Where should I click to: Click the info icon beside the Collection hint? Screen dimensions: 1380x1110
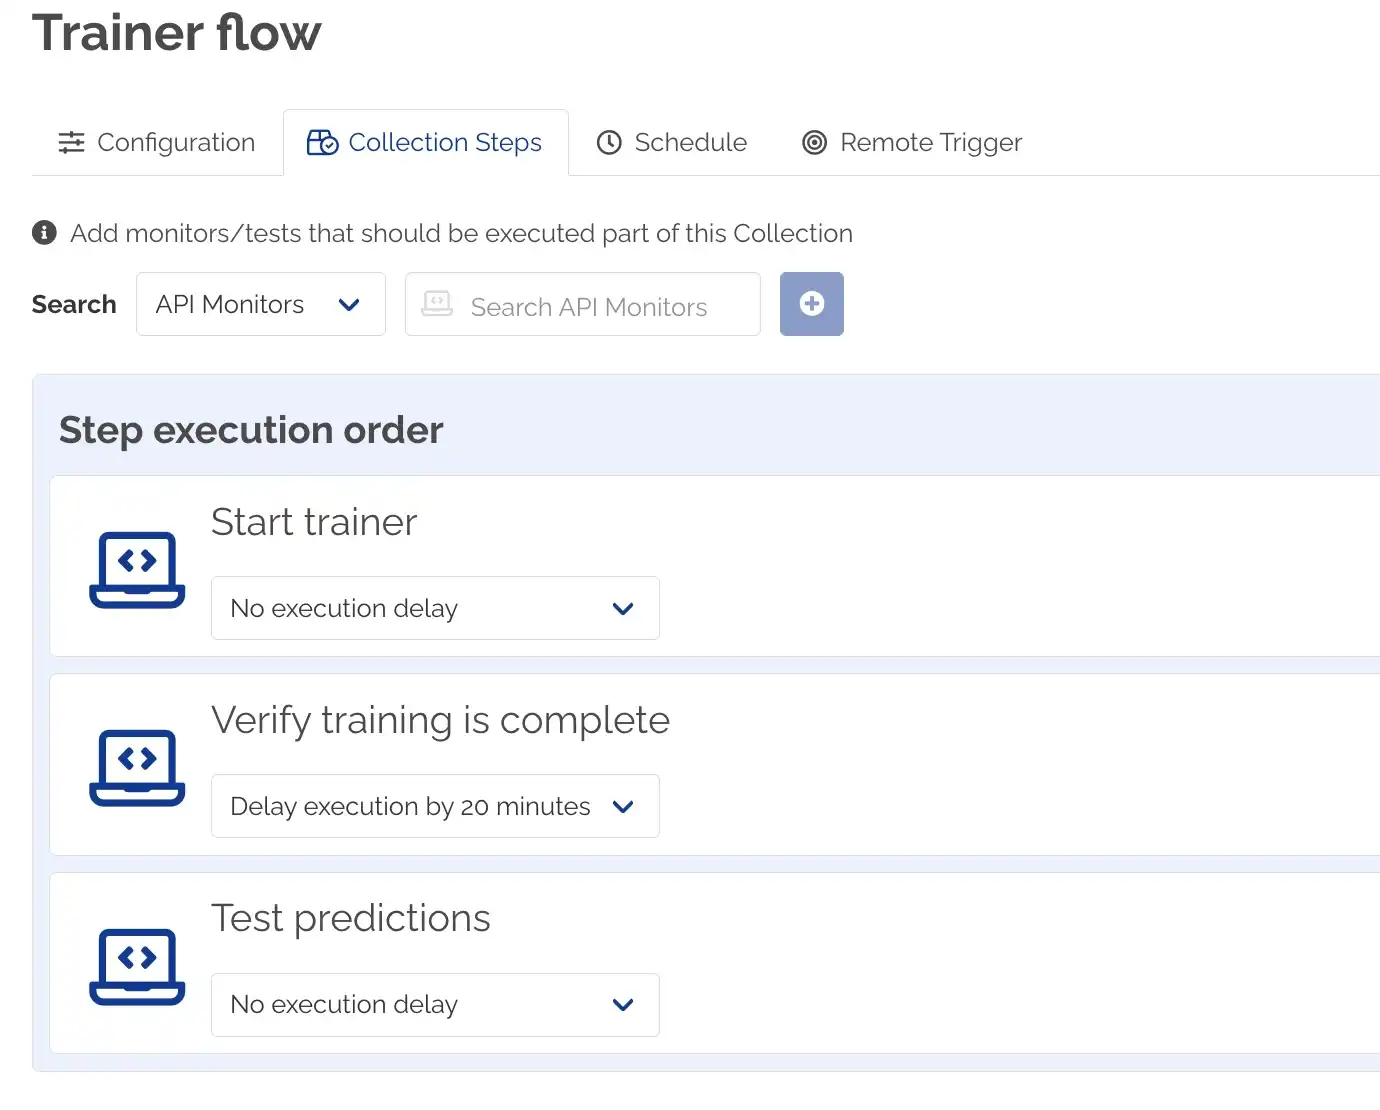(44, 233)
